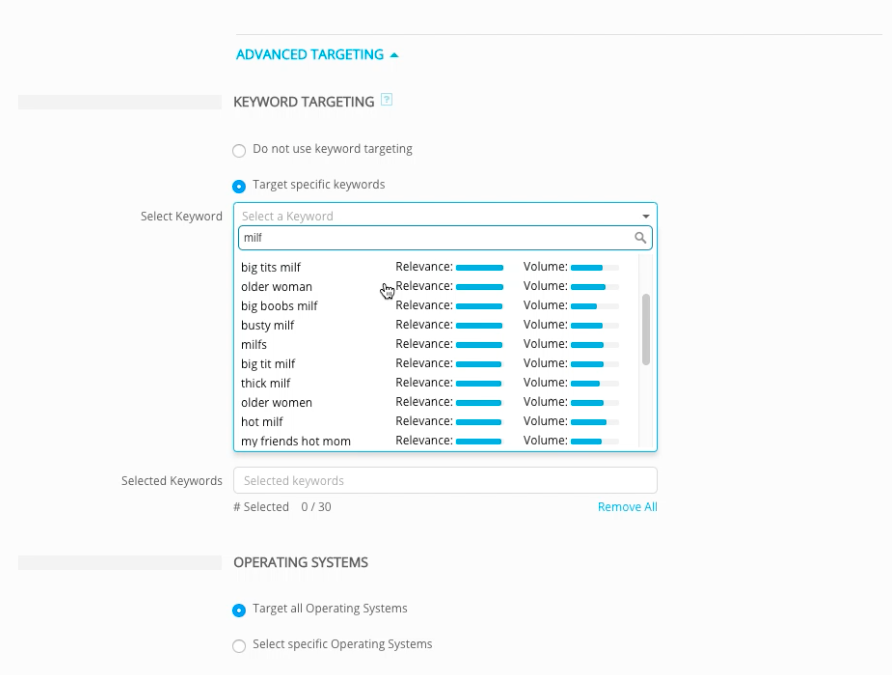892x675 pixels.
Task: Add the 'thick milf' keyword
Action: [266, 383]
